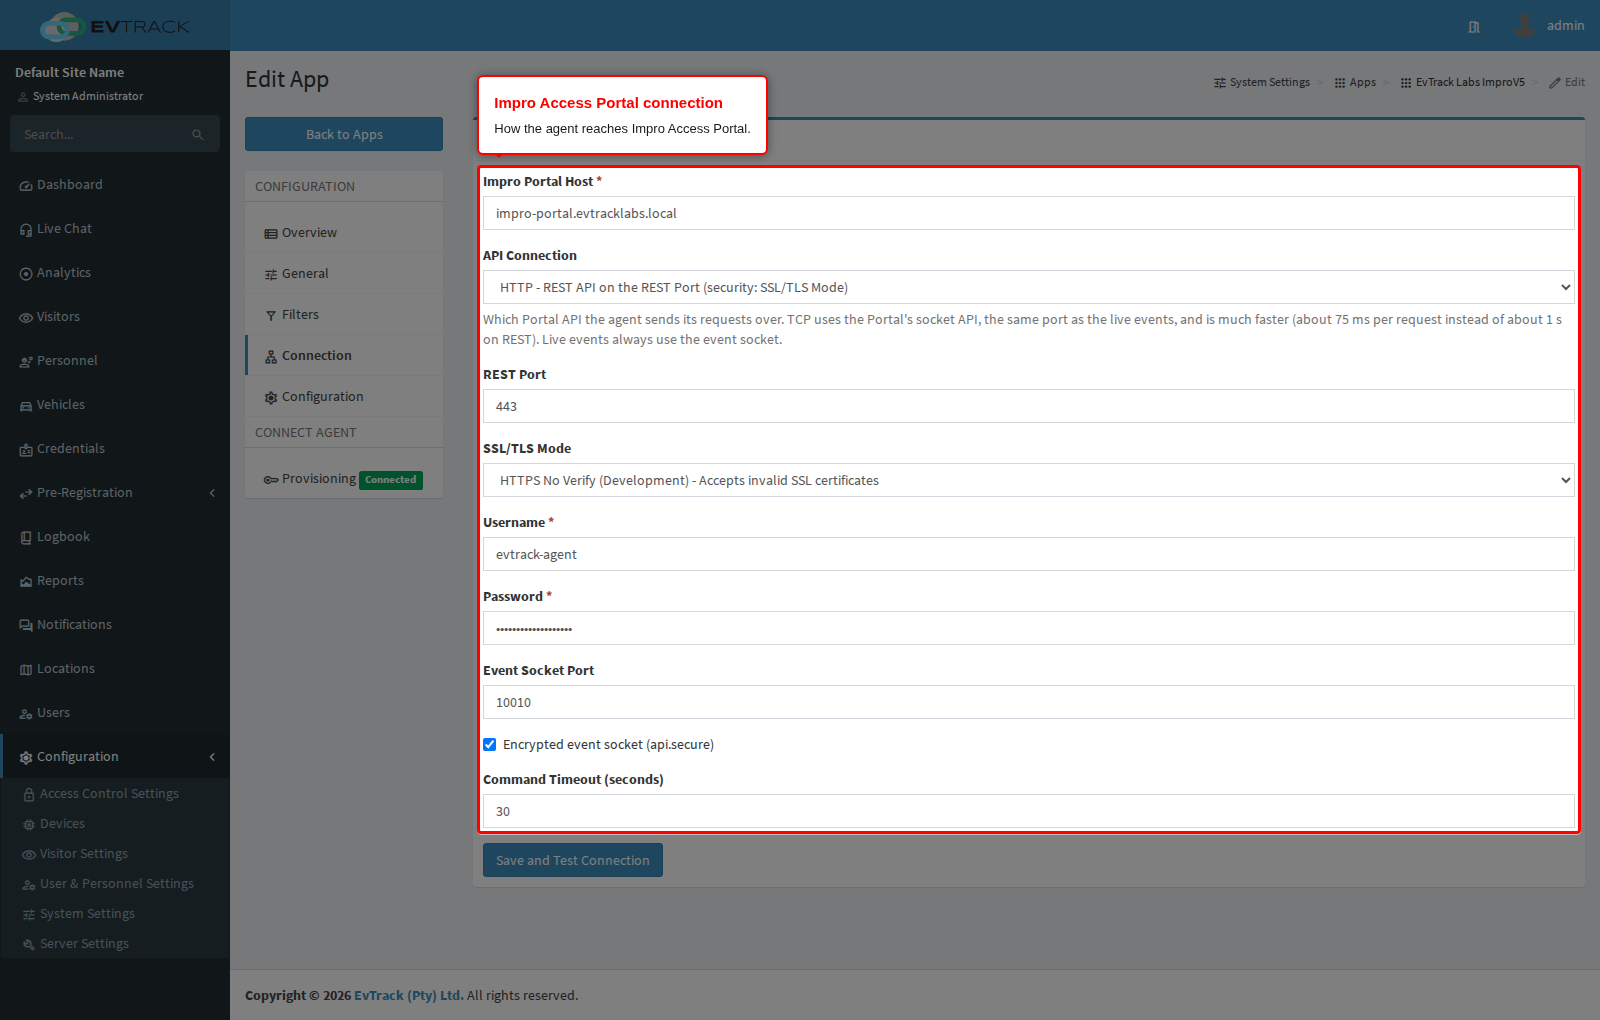Click the Credentials badge icon
This screenshot has width=1600, height=1020.
coord(26,450)
